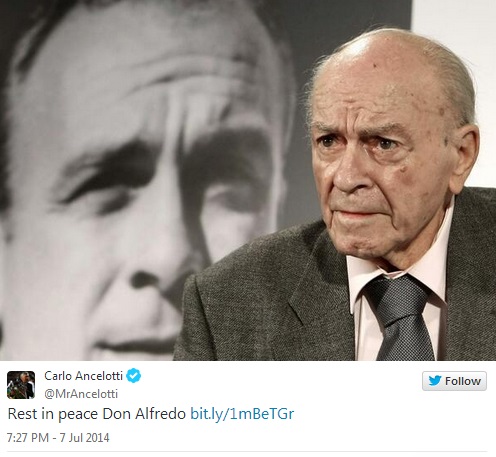Select the tweet text Rest in peace
The image size is (496, 457).
(x=53, y=414)
